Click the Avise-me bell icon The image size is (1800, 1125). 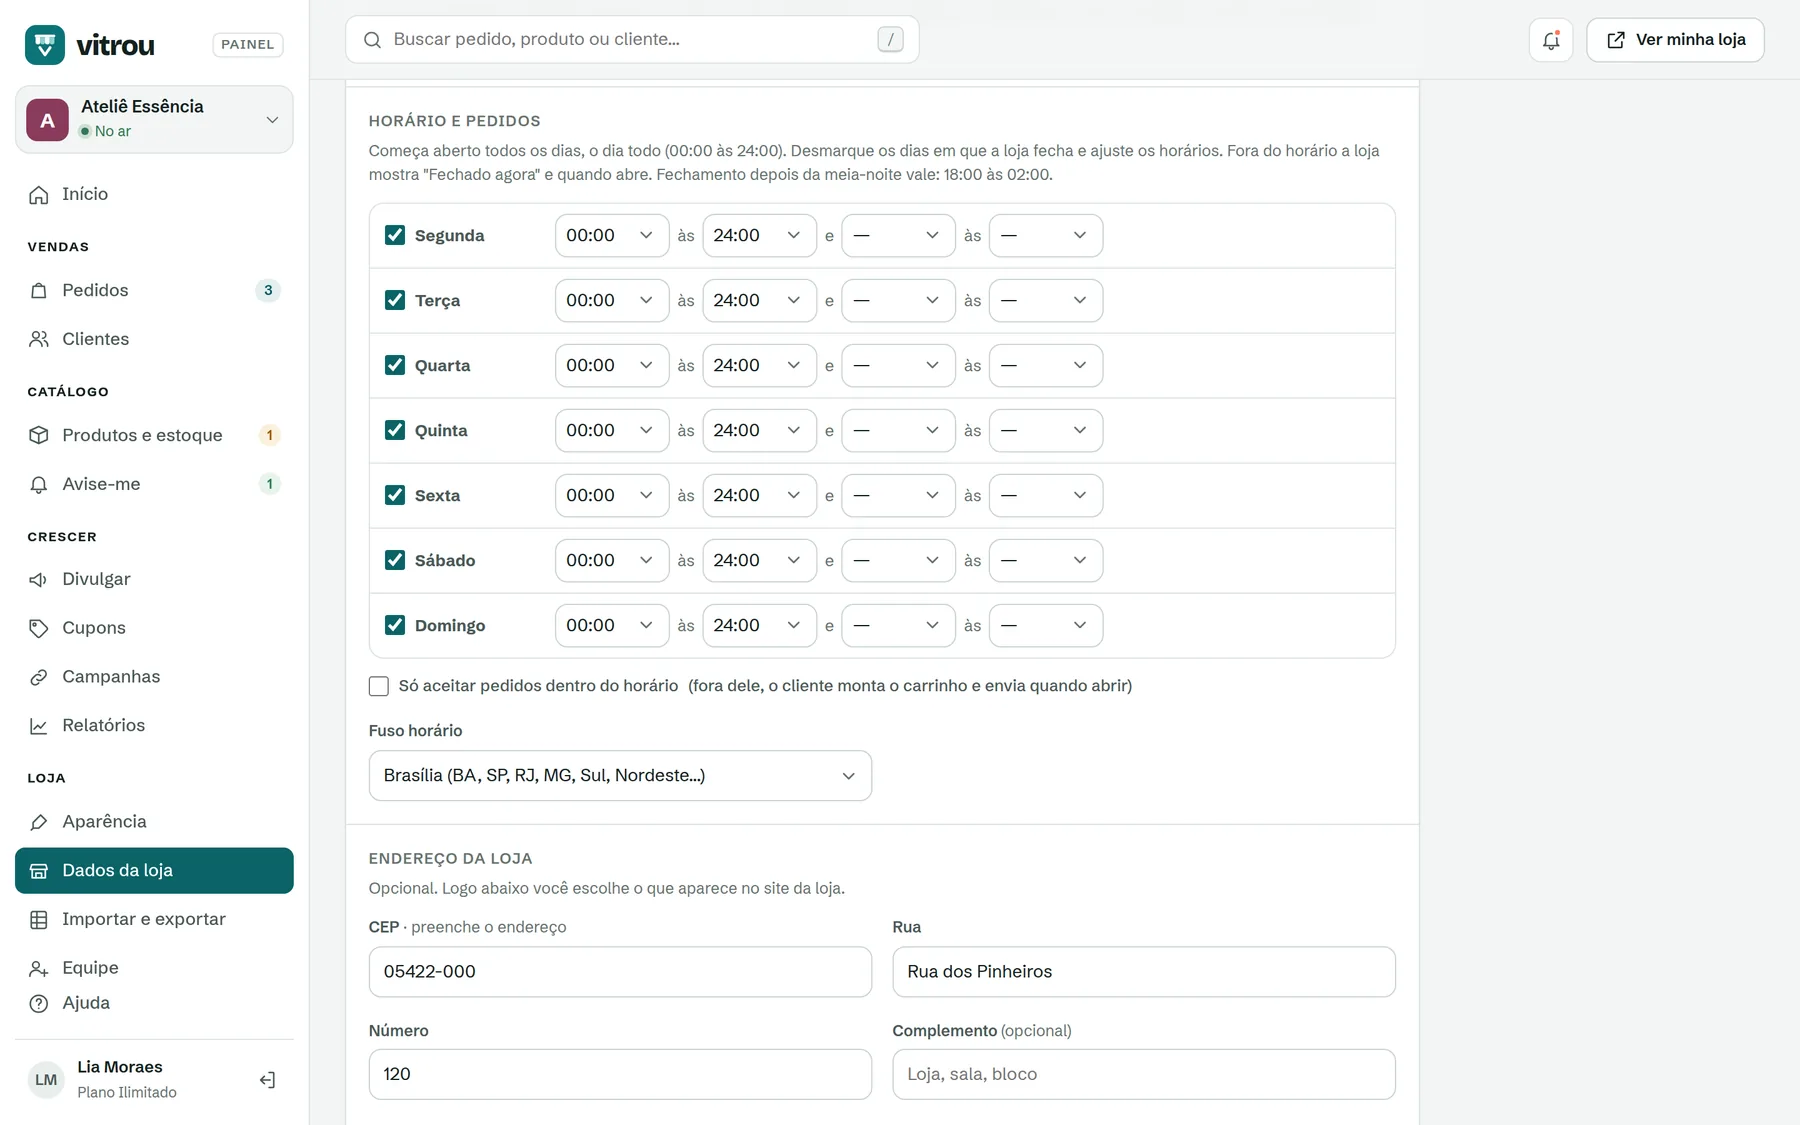tap(39, 484)
